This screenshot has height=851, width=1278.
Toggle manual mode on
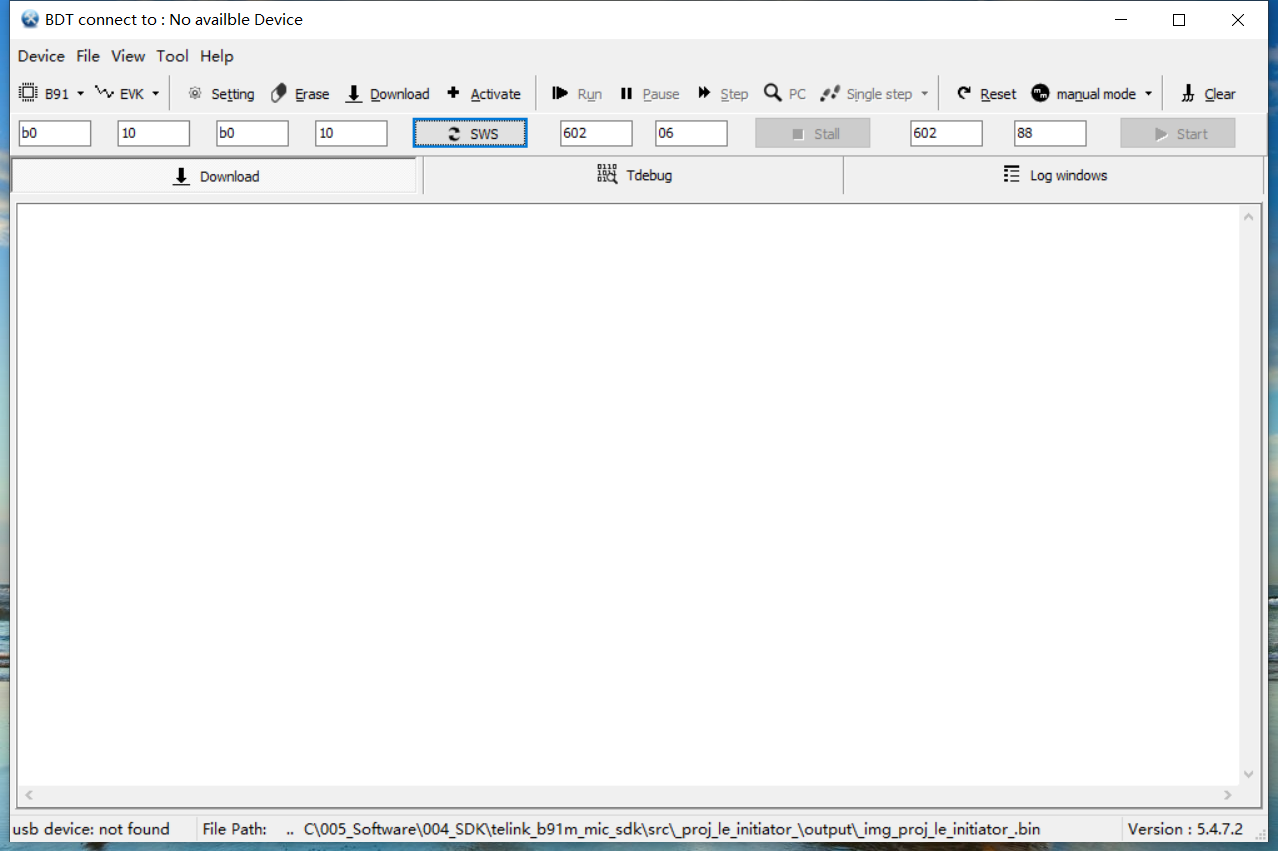[1092, 93]
